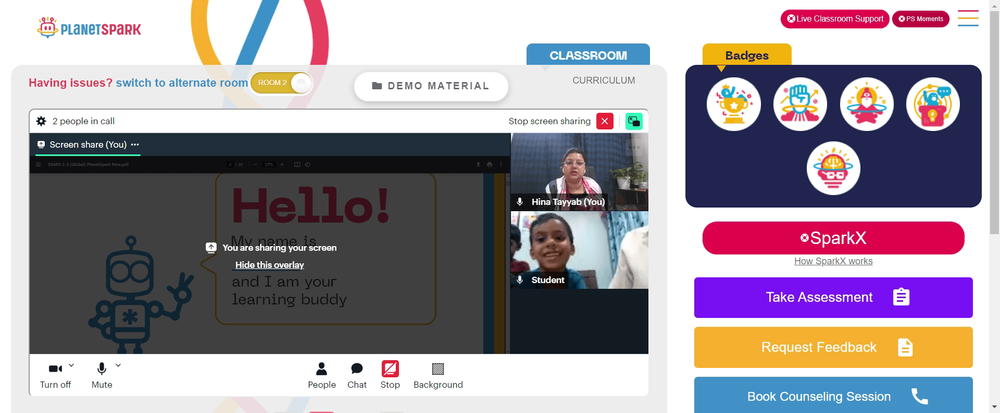1000x413 pixels.
Task: Click the SparkX button
Action: 833,238
